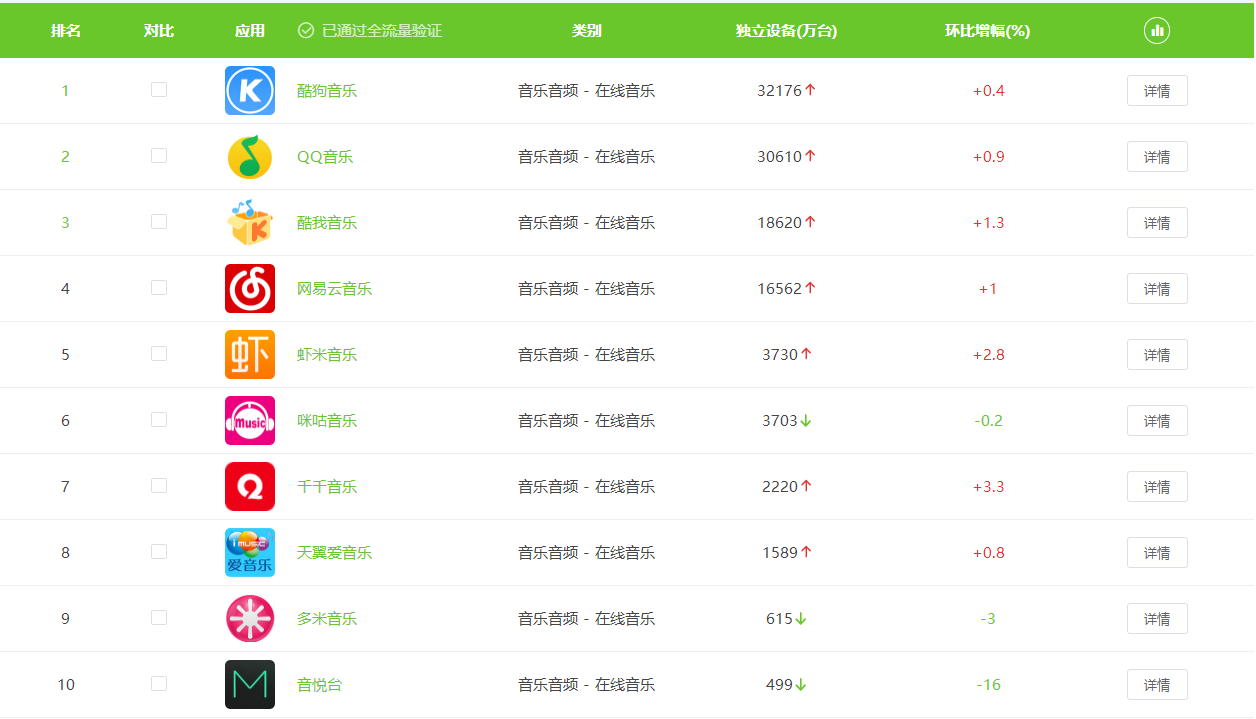The height and width of the screenshot is (719, 1256).
Task: Enable comparison checkbox for QQ音乐
Action: 159,155
